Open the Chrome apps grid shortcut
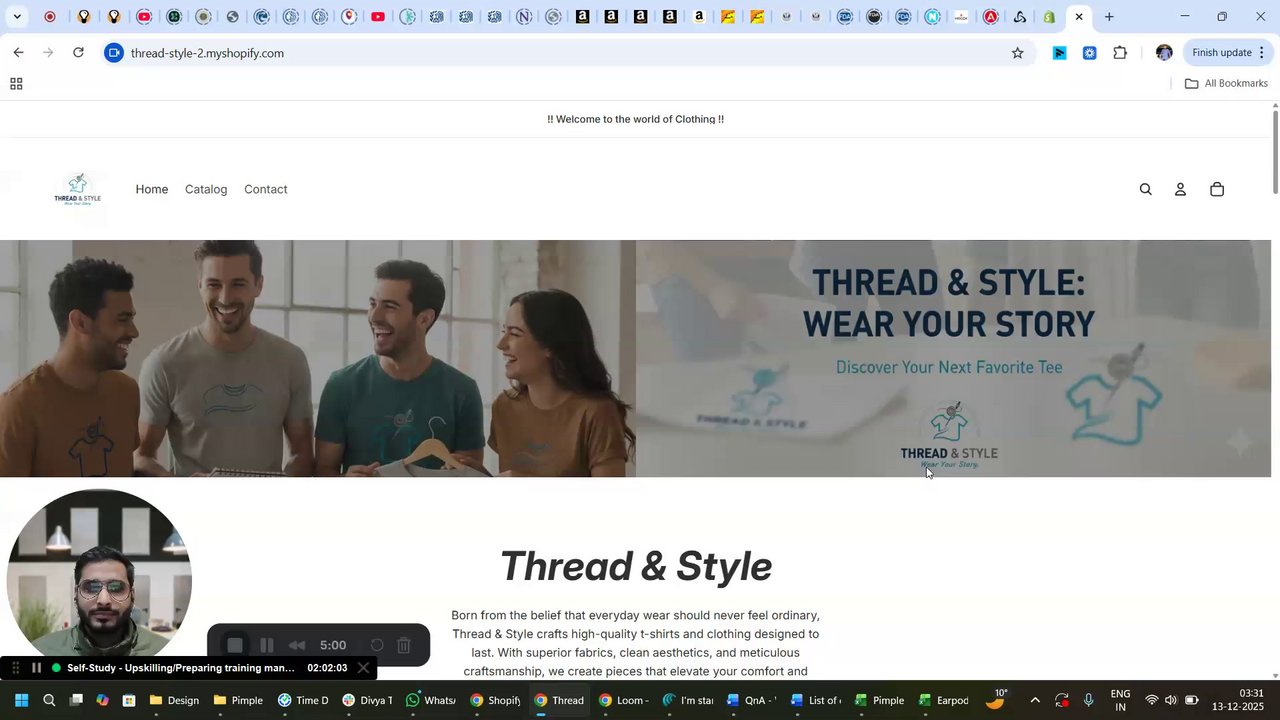The image size is (1280, 720). pyautogui.click(x=16, y=84)
